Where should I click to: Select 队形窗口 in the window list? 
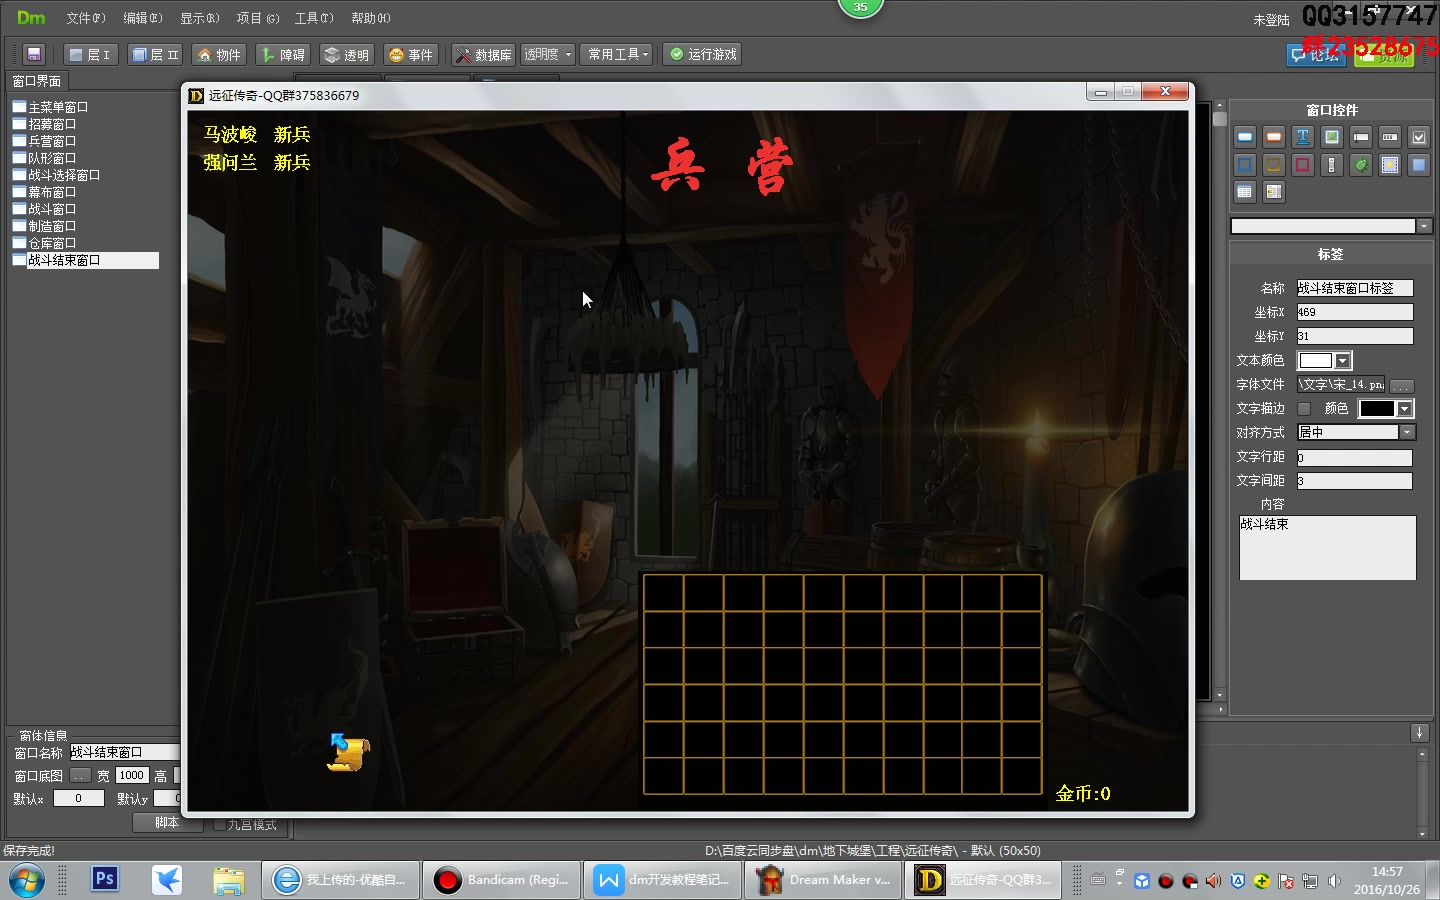(52, 158)
